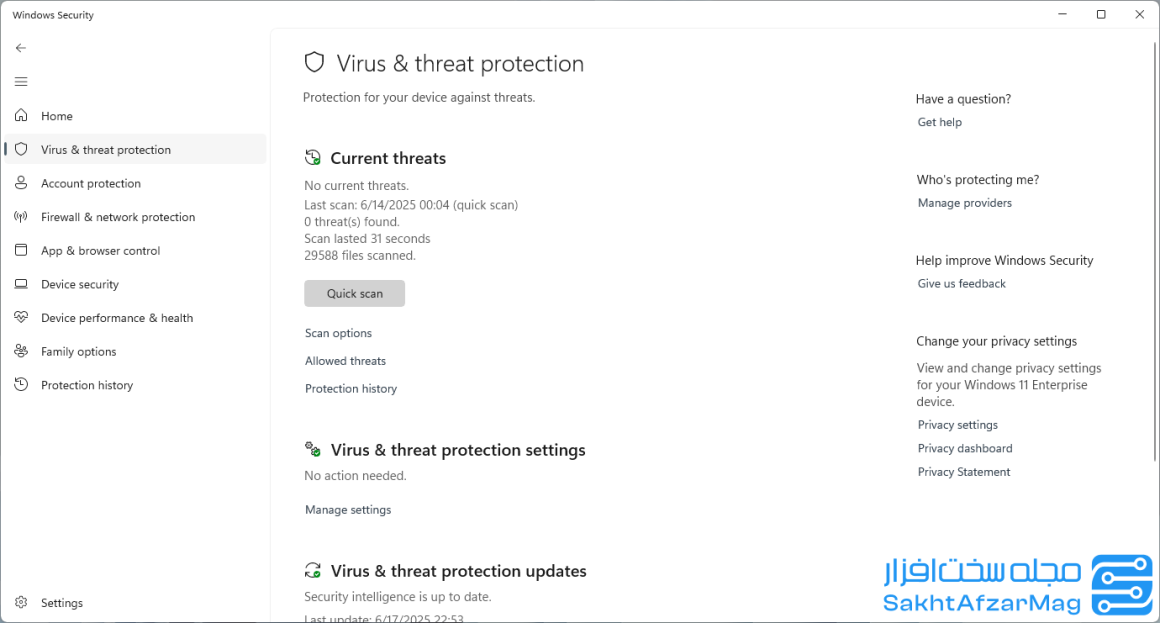Click the Firewall & network protection antenna icon

tap(21, 217)
